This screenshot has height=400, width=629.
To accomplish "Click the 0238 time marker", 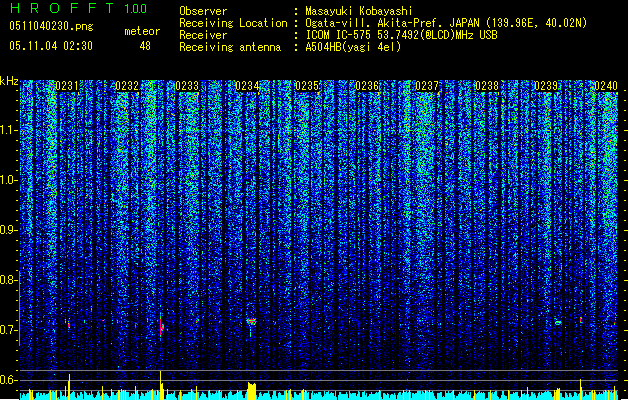I will (487, 86).
